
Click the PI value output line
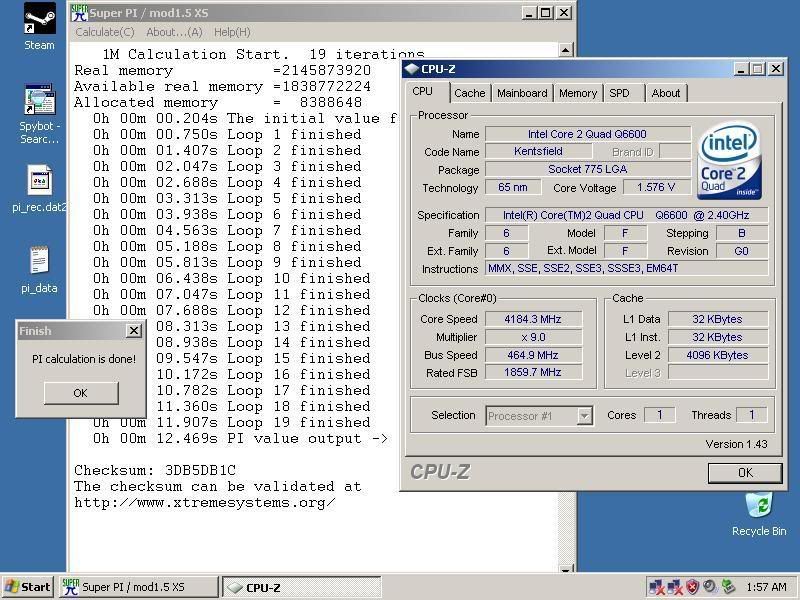(240, 439)
